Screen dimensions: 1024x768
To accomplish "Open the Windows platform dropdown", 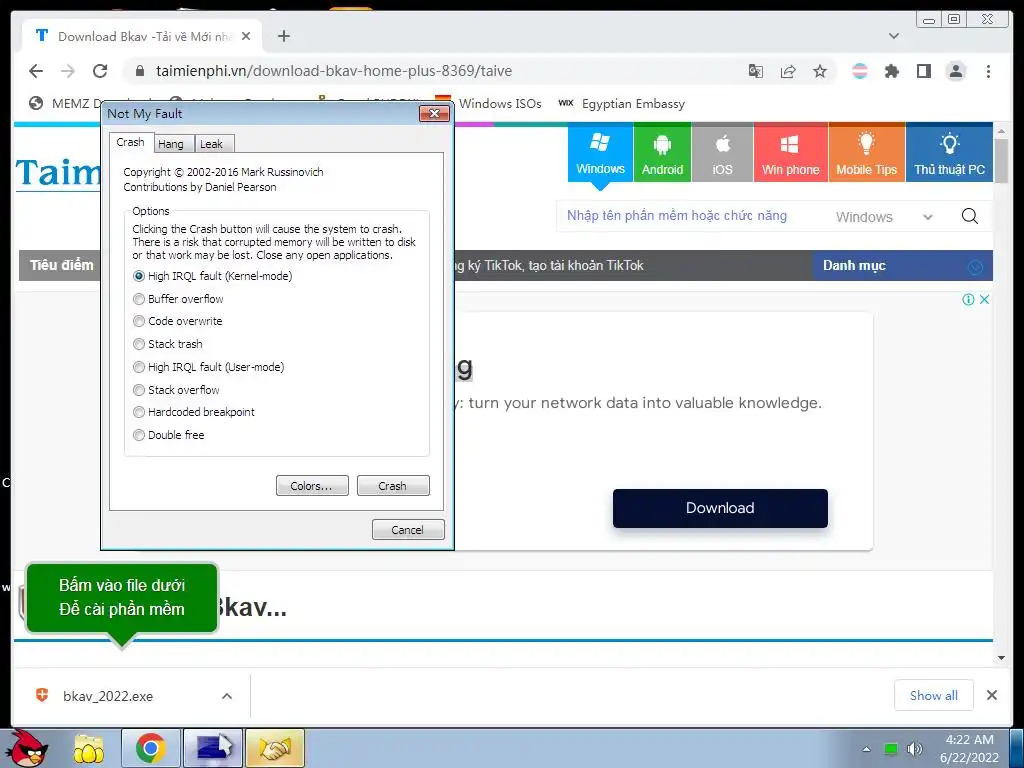I will click(884, 217).
